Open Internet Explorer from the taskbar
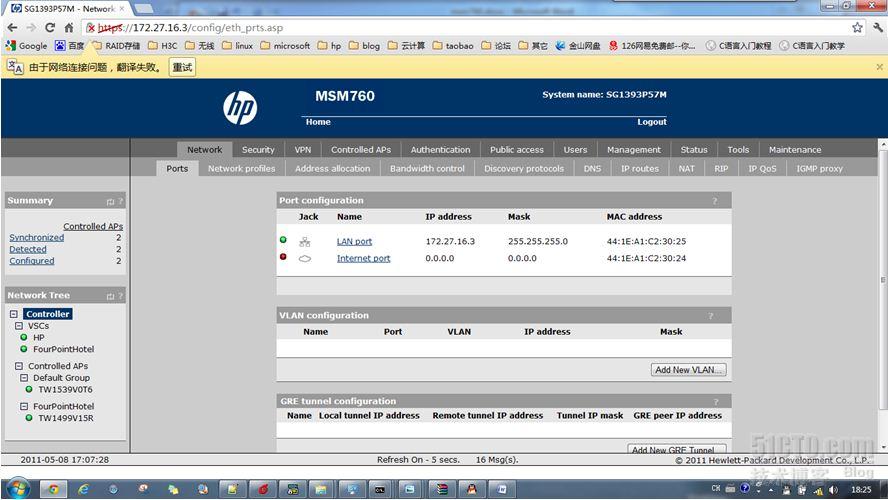 (x=83, y=489)
